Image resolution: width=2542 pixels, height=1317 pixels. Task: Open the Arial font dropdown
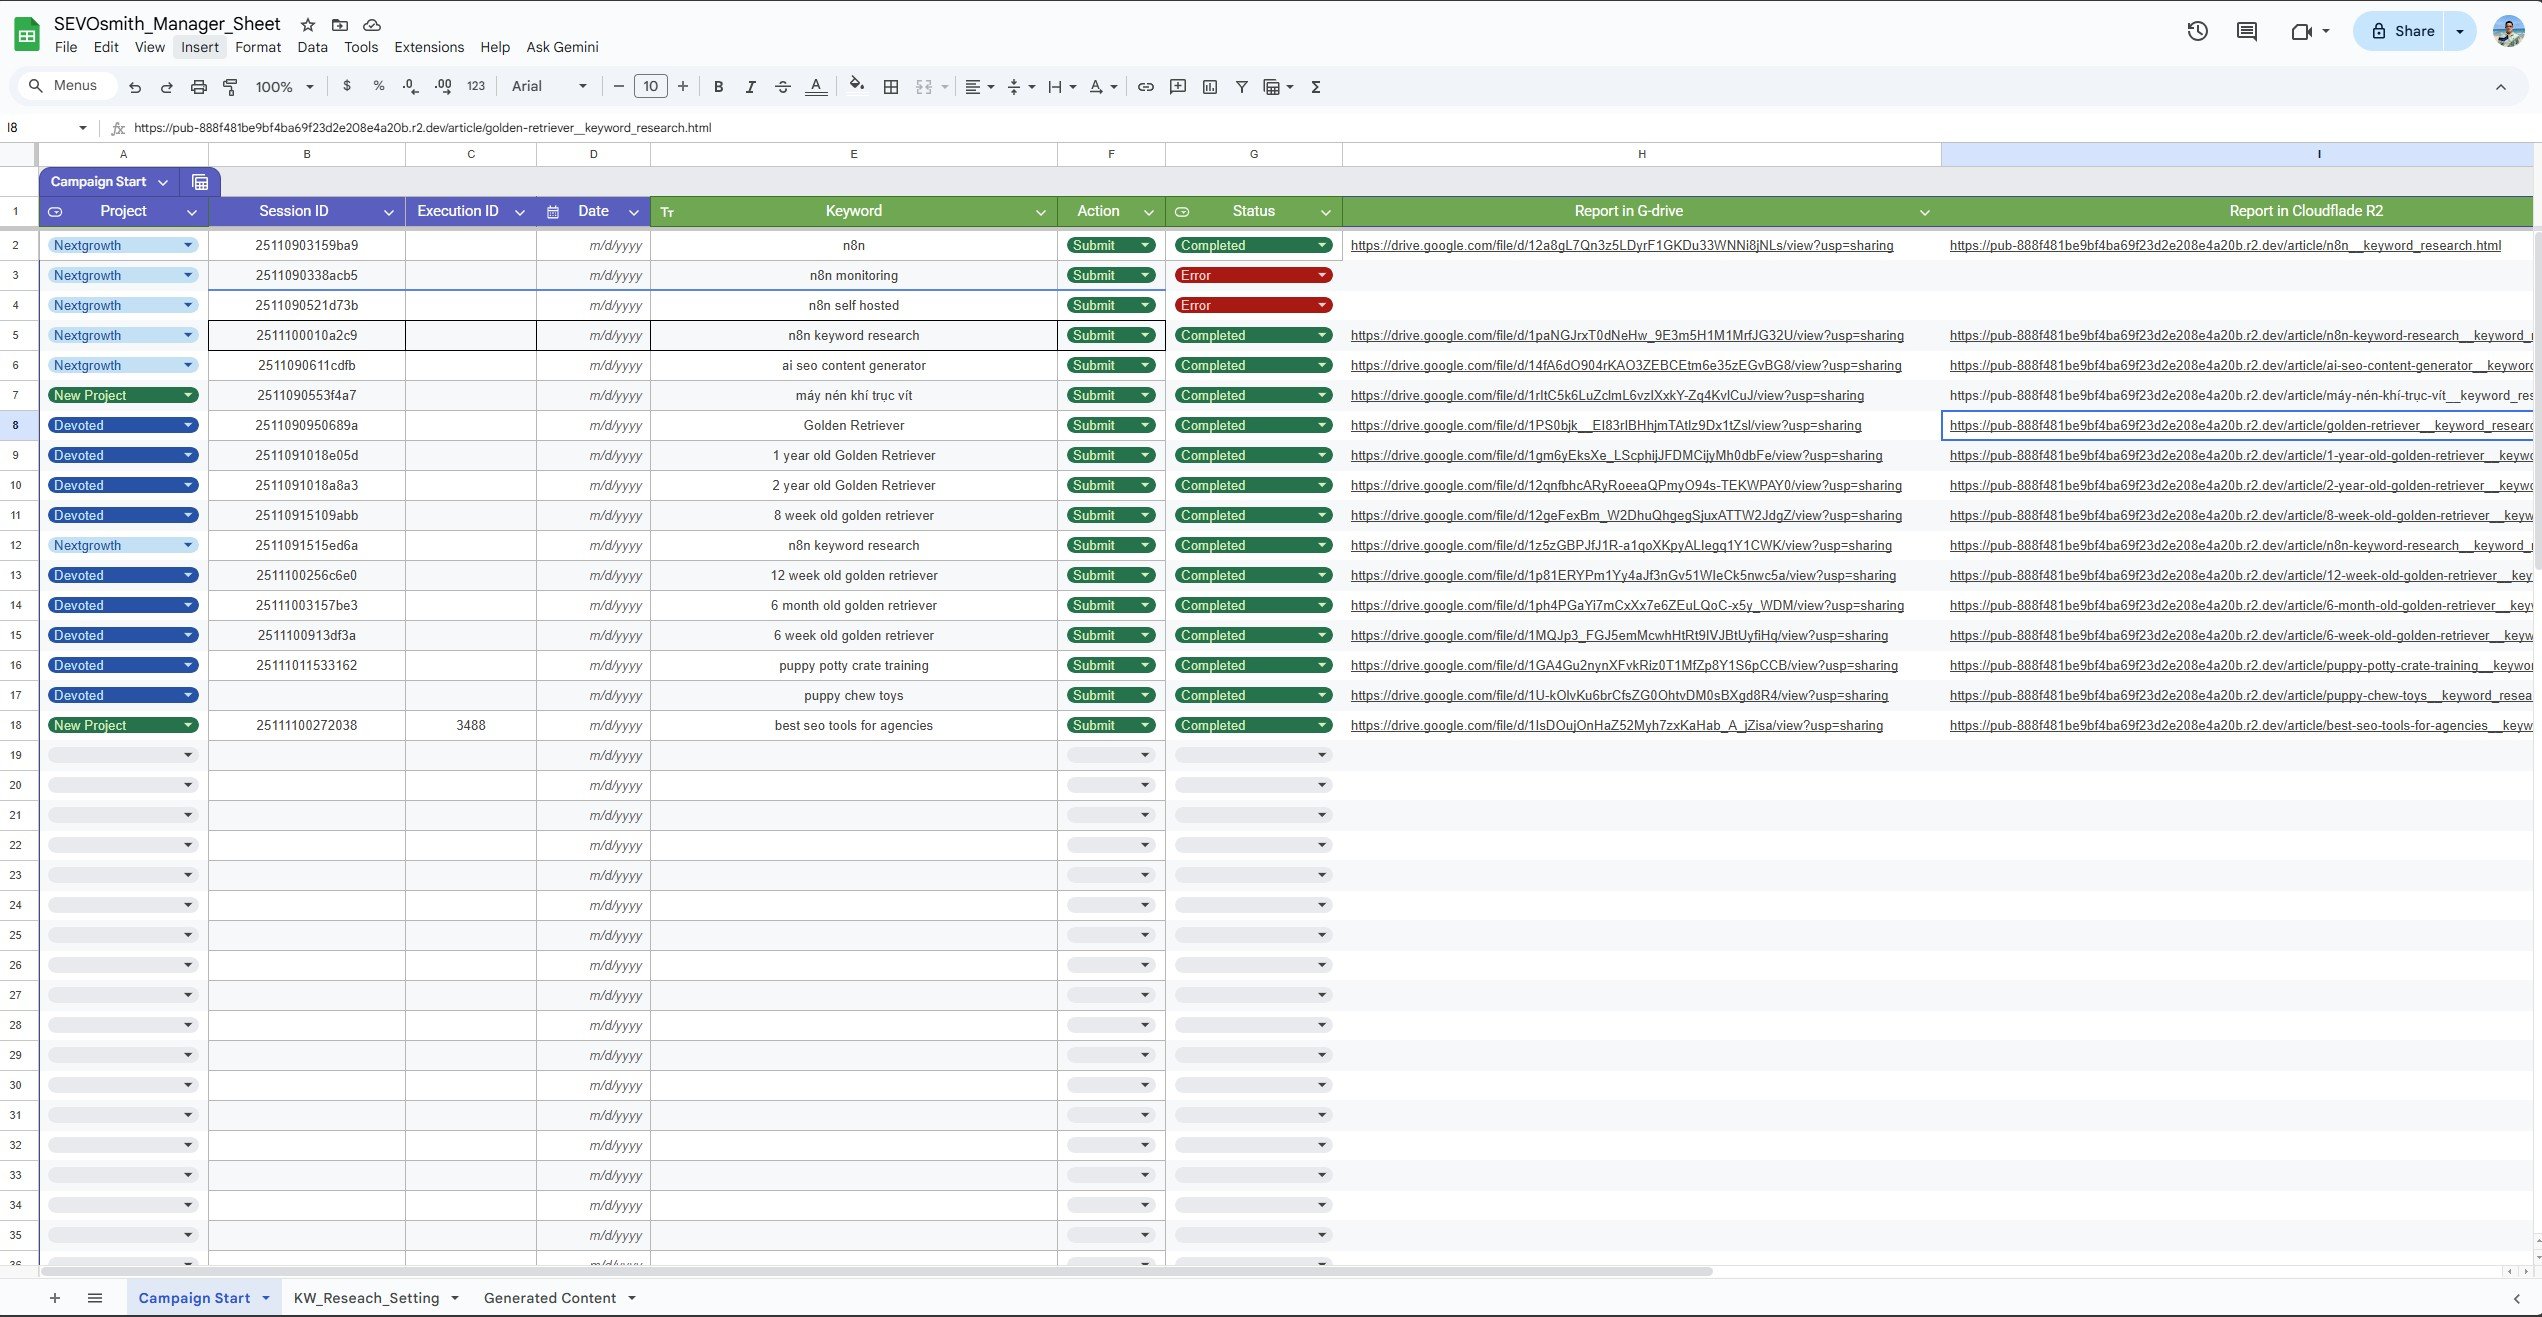[x=548, y=87]
